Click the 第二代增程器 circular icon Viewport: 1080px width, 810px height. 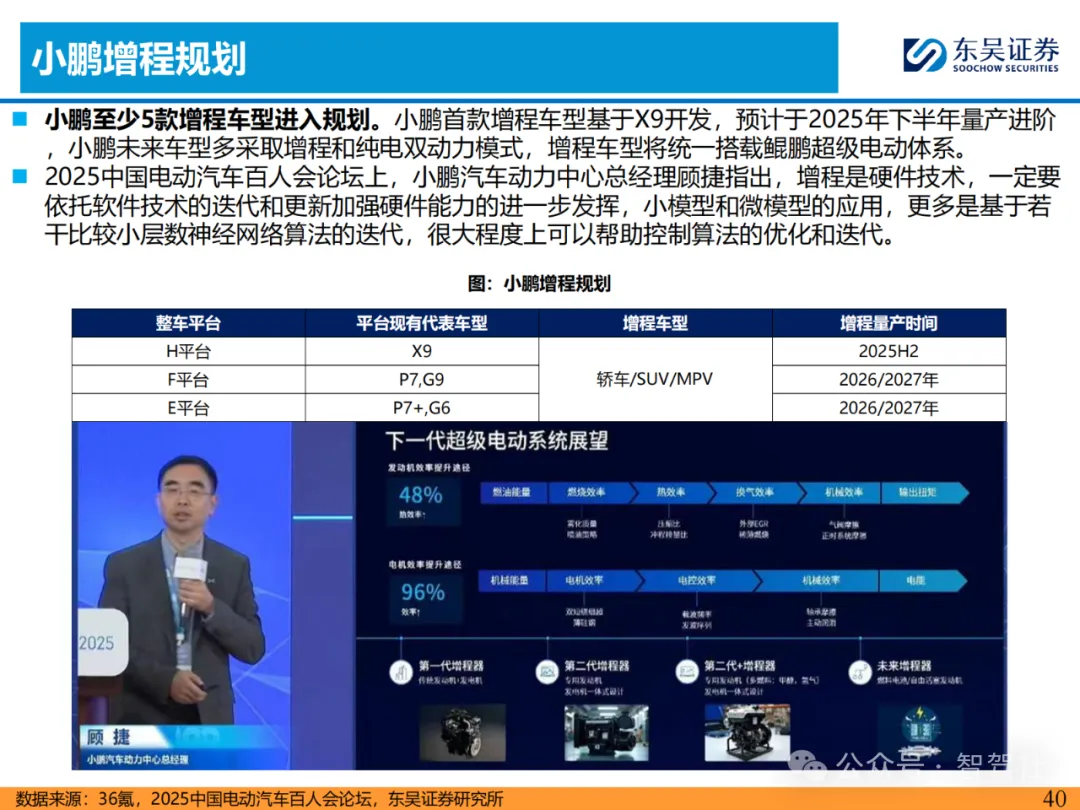547,672
